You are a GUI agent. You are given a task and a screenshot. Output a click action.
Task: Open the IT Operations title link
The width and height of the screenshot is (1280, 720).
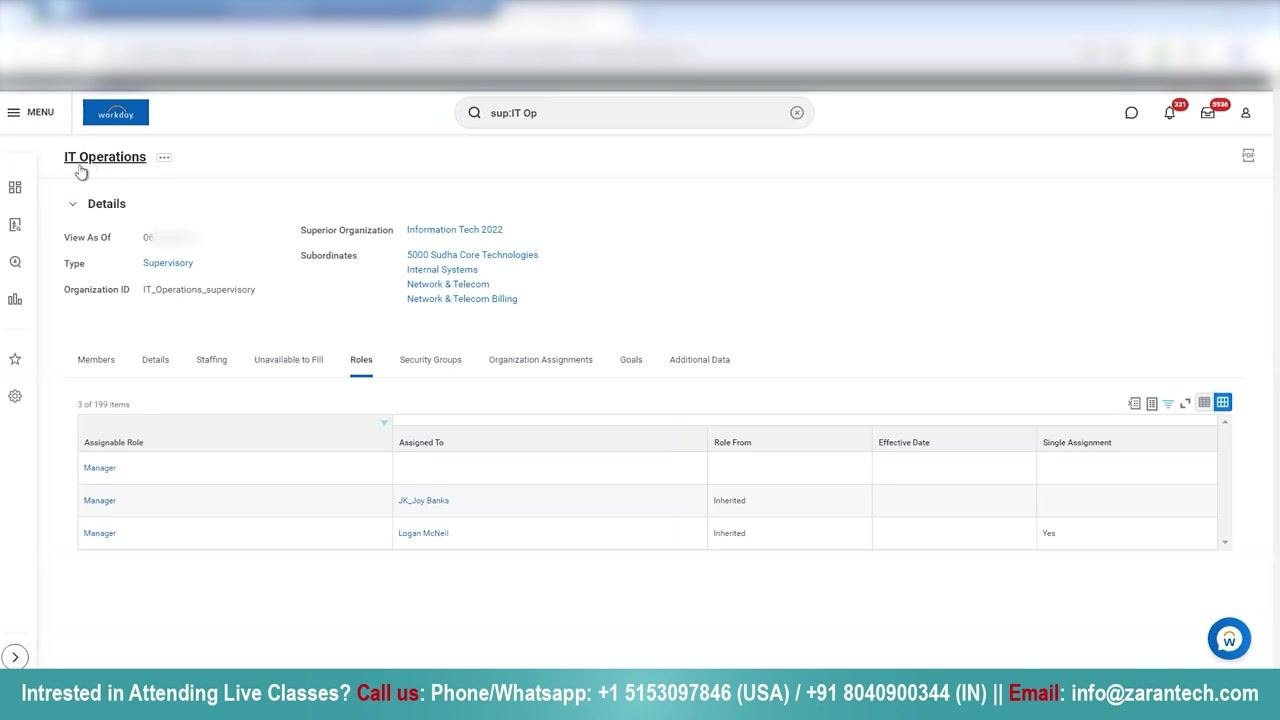pyautogui.click(x=105, y=157)
